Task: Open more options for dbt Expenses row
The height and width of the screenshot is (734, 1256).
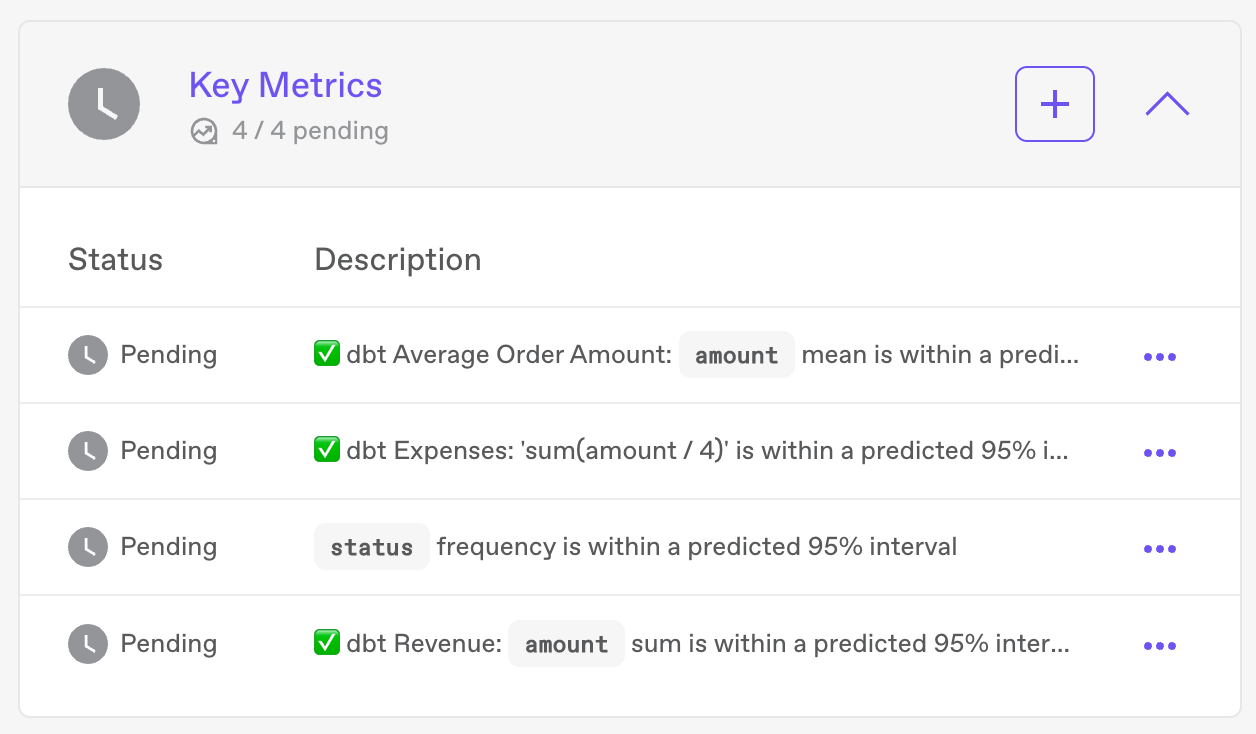Action: coord(1159,453)
